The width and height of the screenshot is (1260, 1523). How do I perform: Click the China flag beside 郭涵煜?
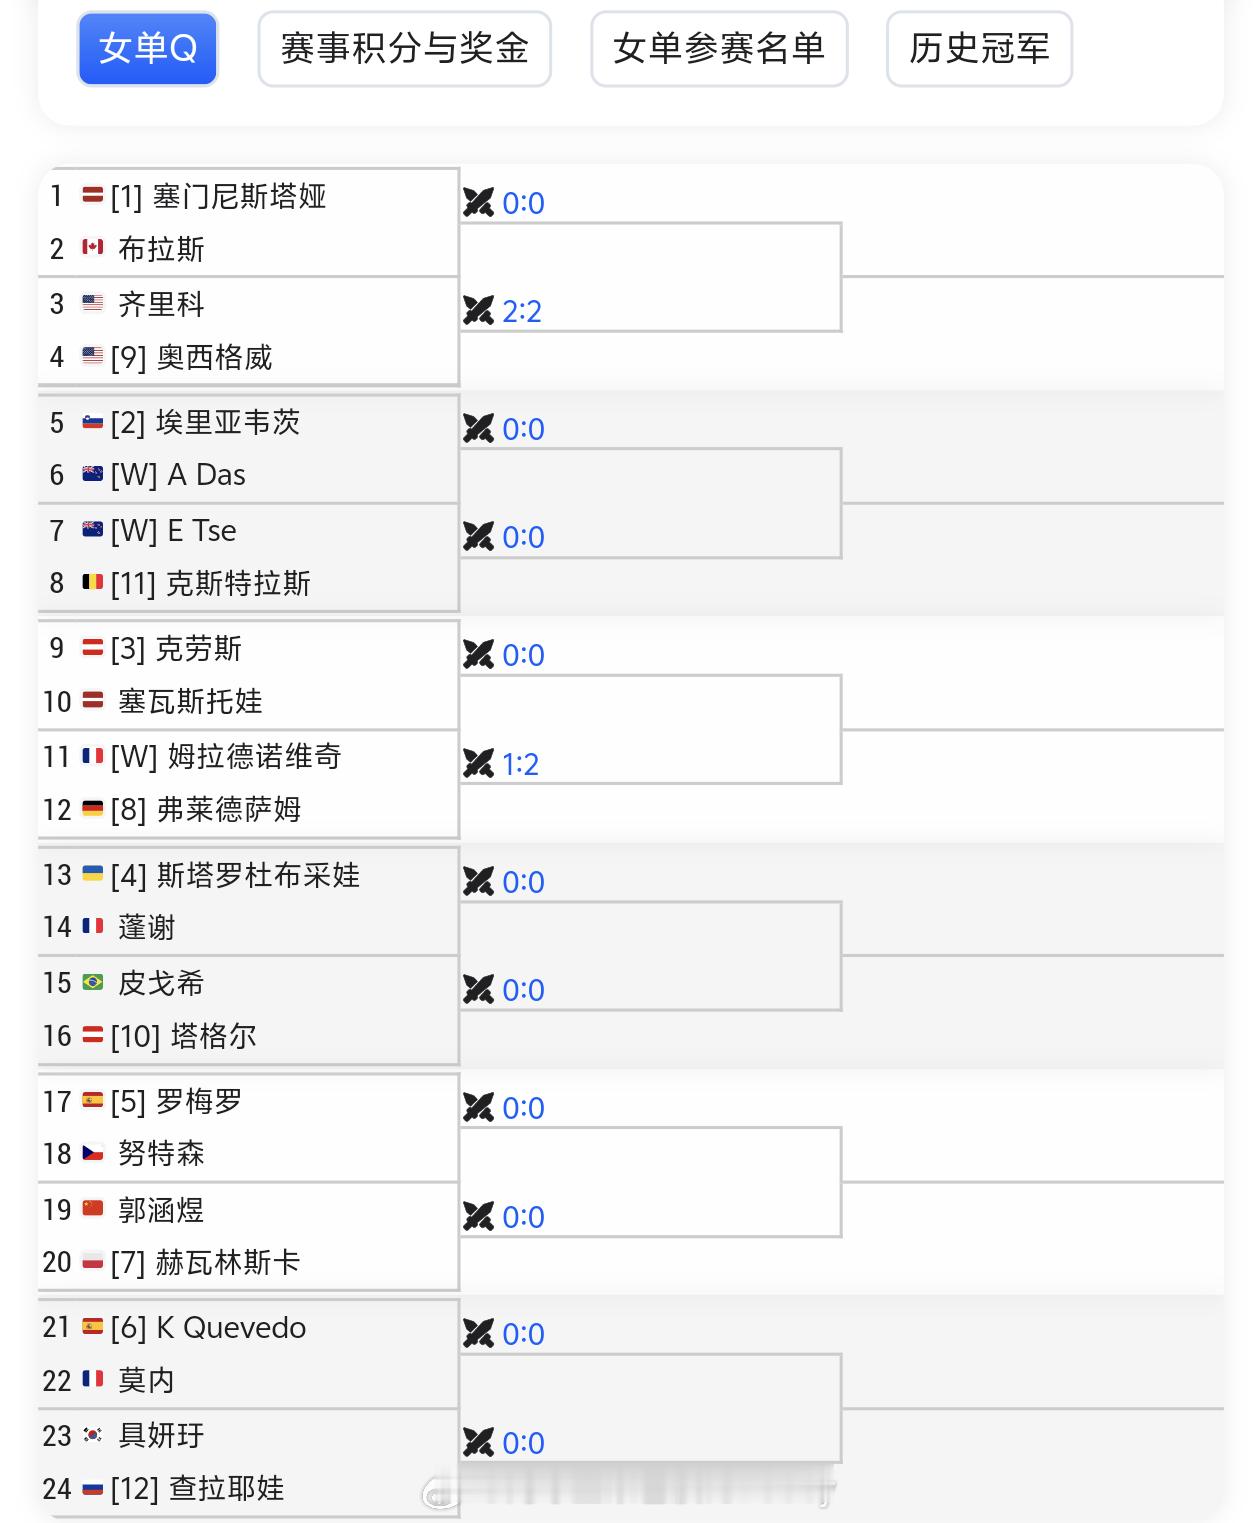coord(93,1210)
